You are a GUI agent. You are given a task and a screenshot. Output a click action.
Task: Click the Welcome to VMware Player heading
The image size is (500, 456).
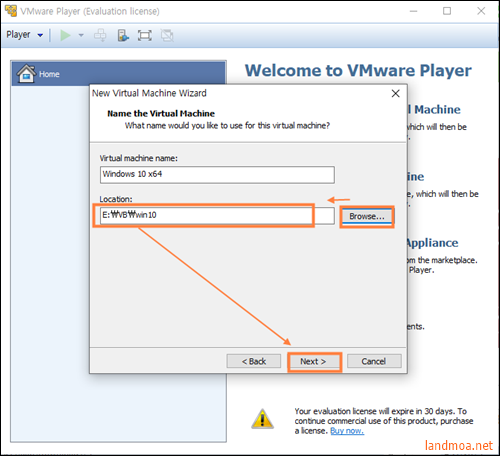coord(358,71)
